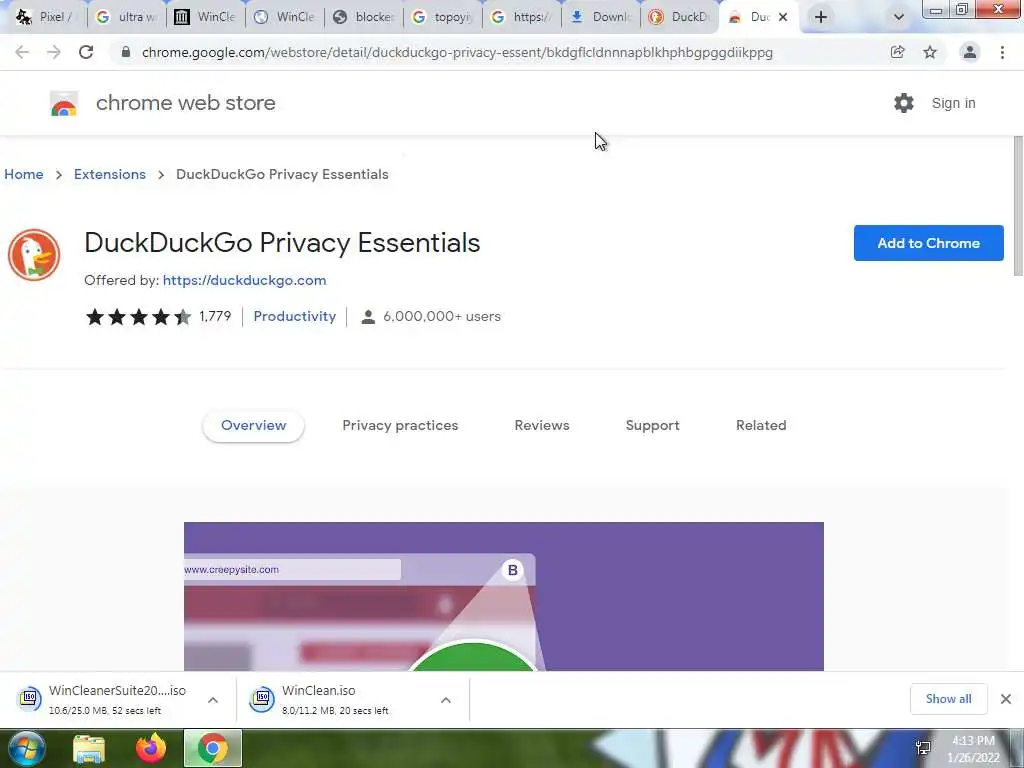
Task: Click the star rating icons
Action: click(138, 317)
